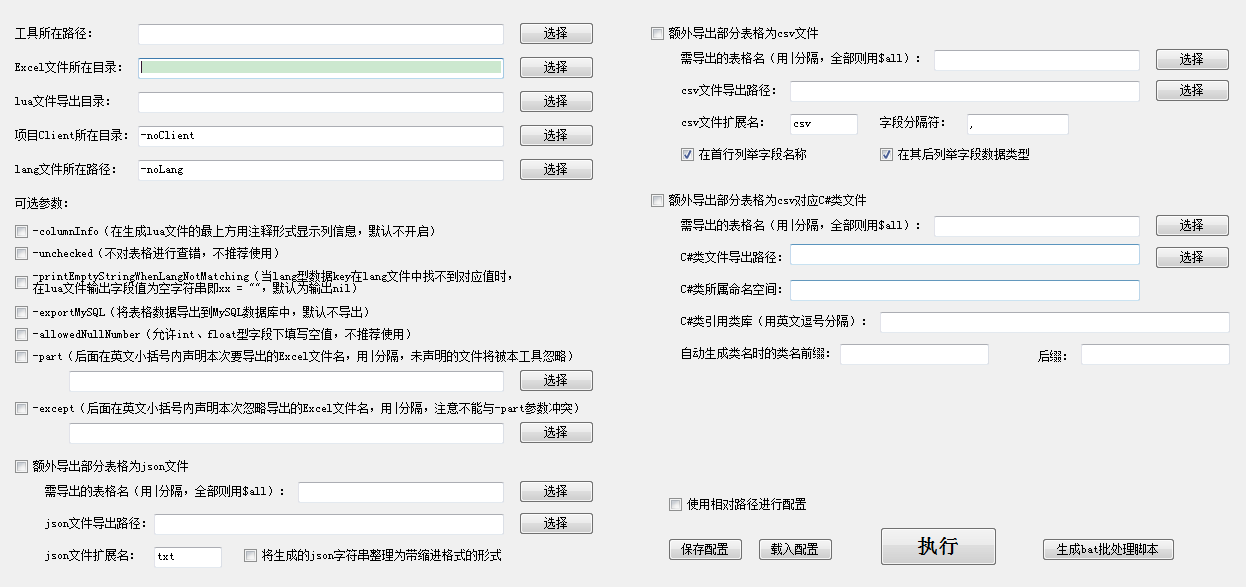
Task: Click the 项目Client所在目录 text field
Action: (x=321, y=136)
